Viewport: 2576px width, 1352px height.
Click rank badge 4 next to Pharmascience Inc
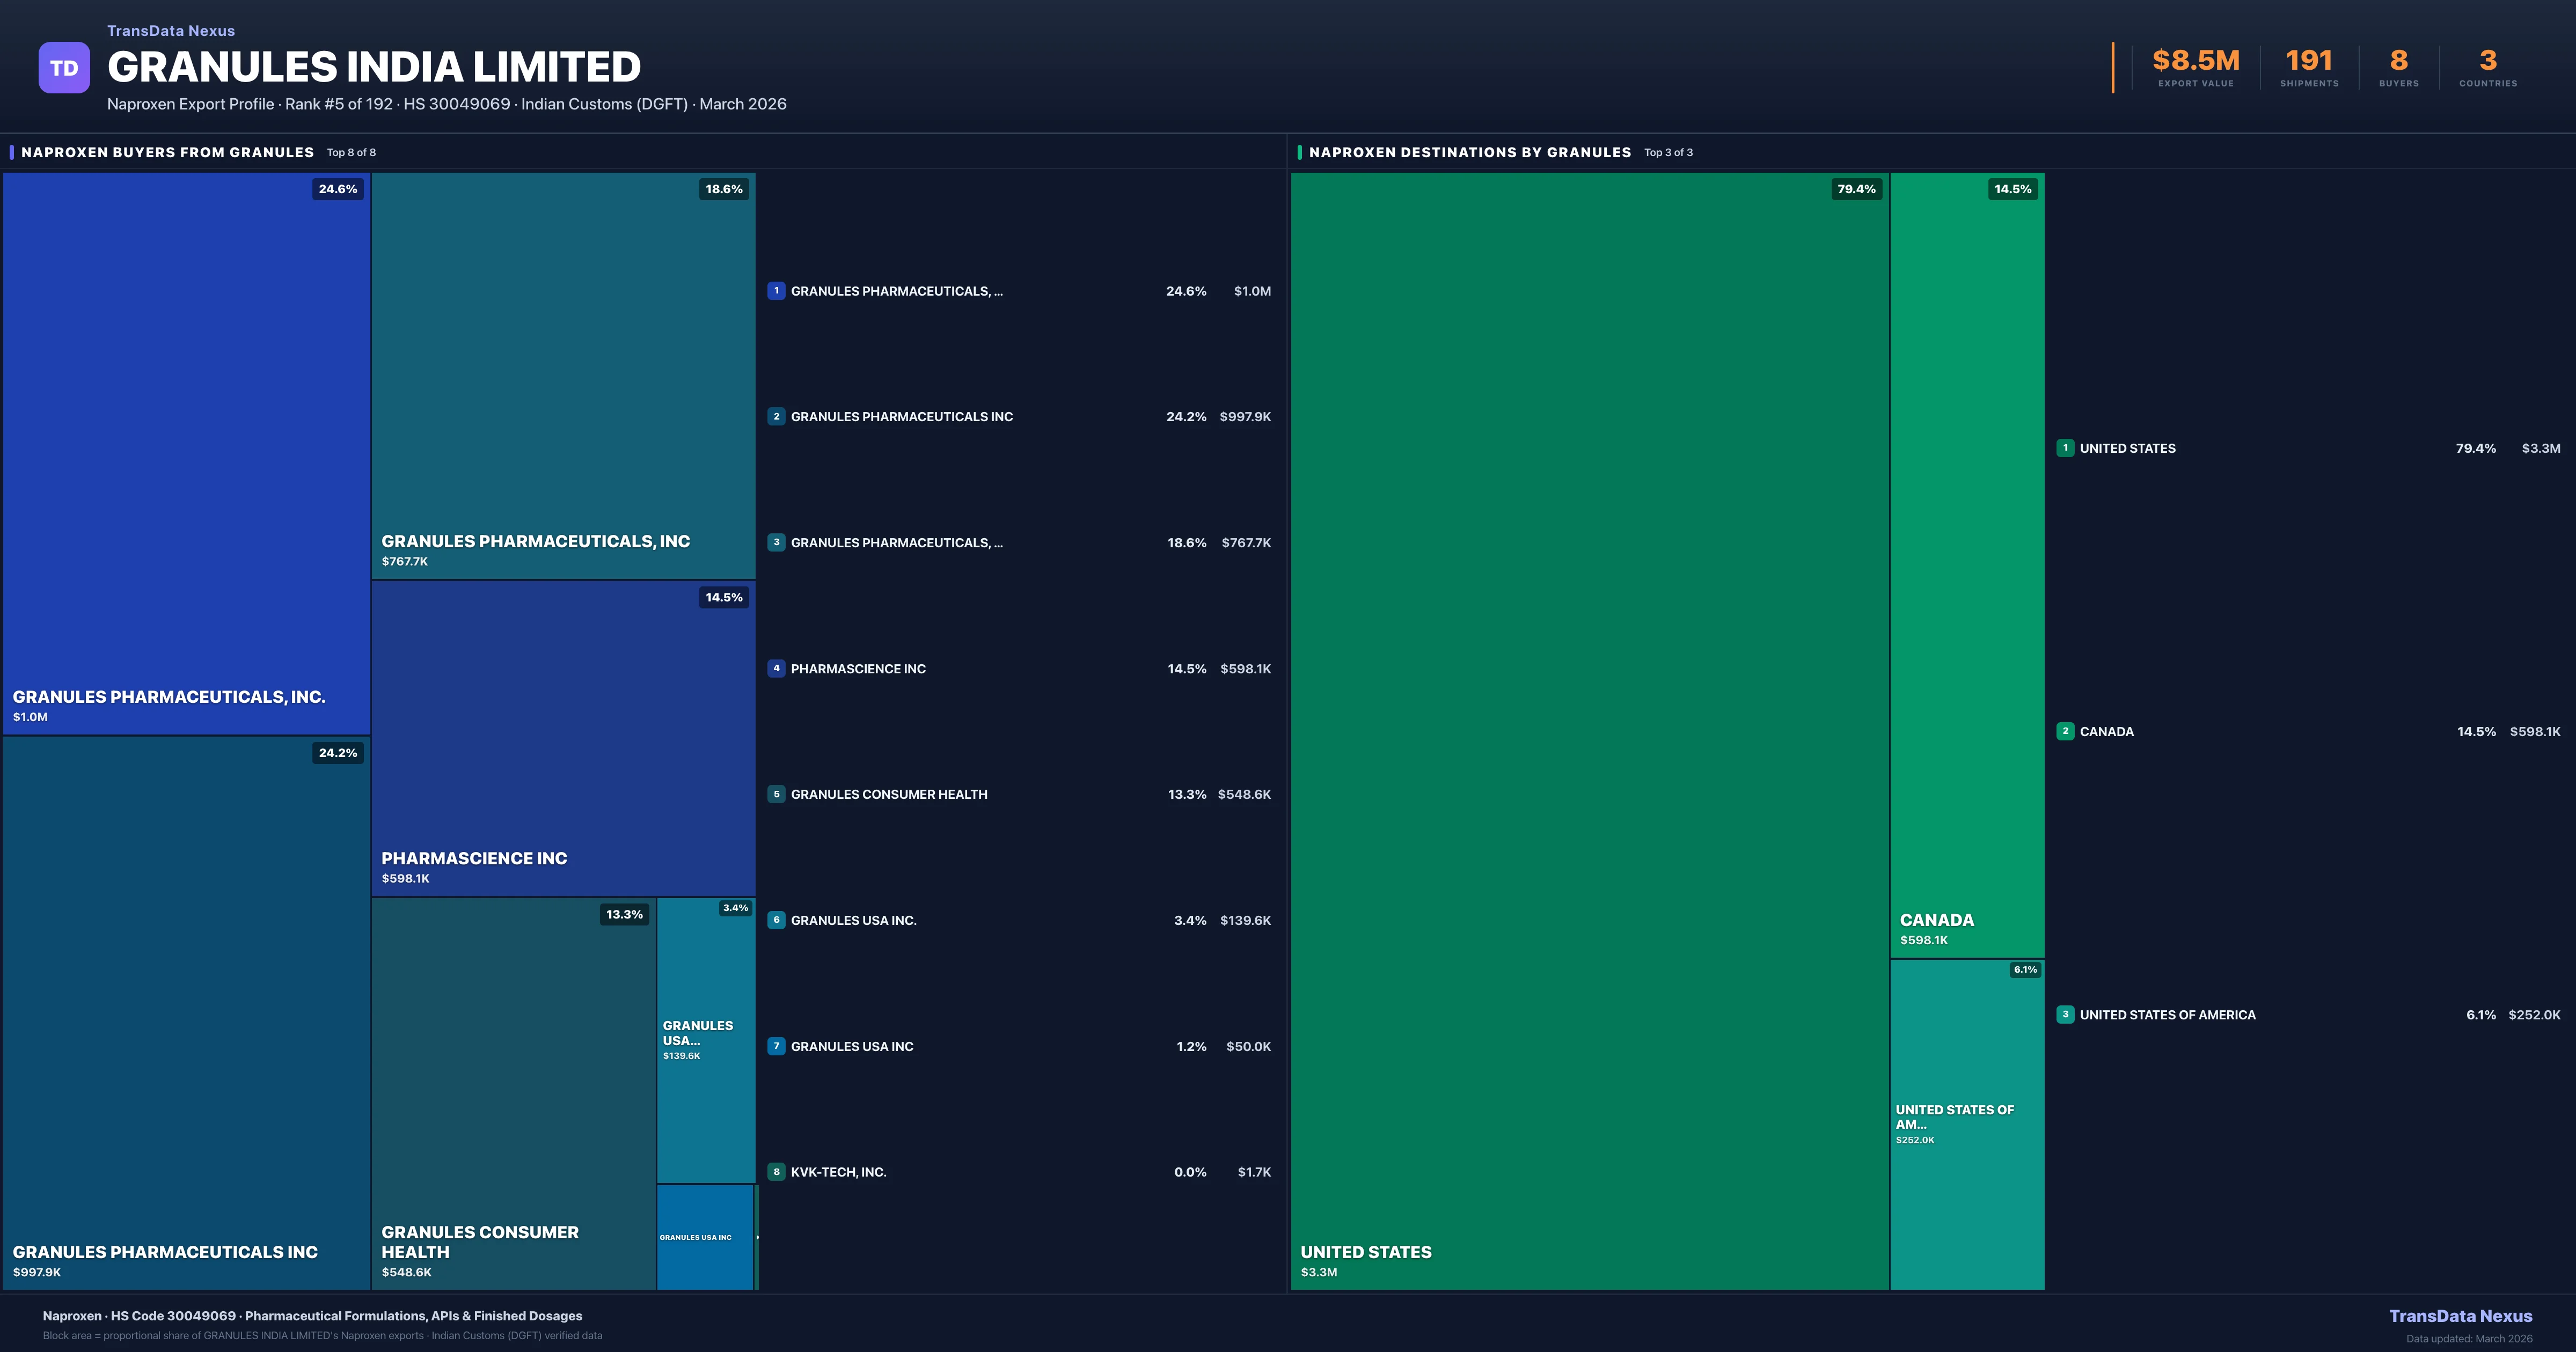776,668
